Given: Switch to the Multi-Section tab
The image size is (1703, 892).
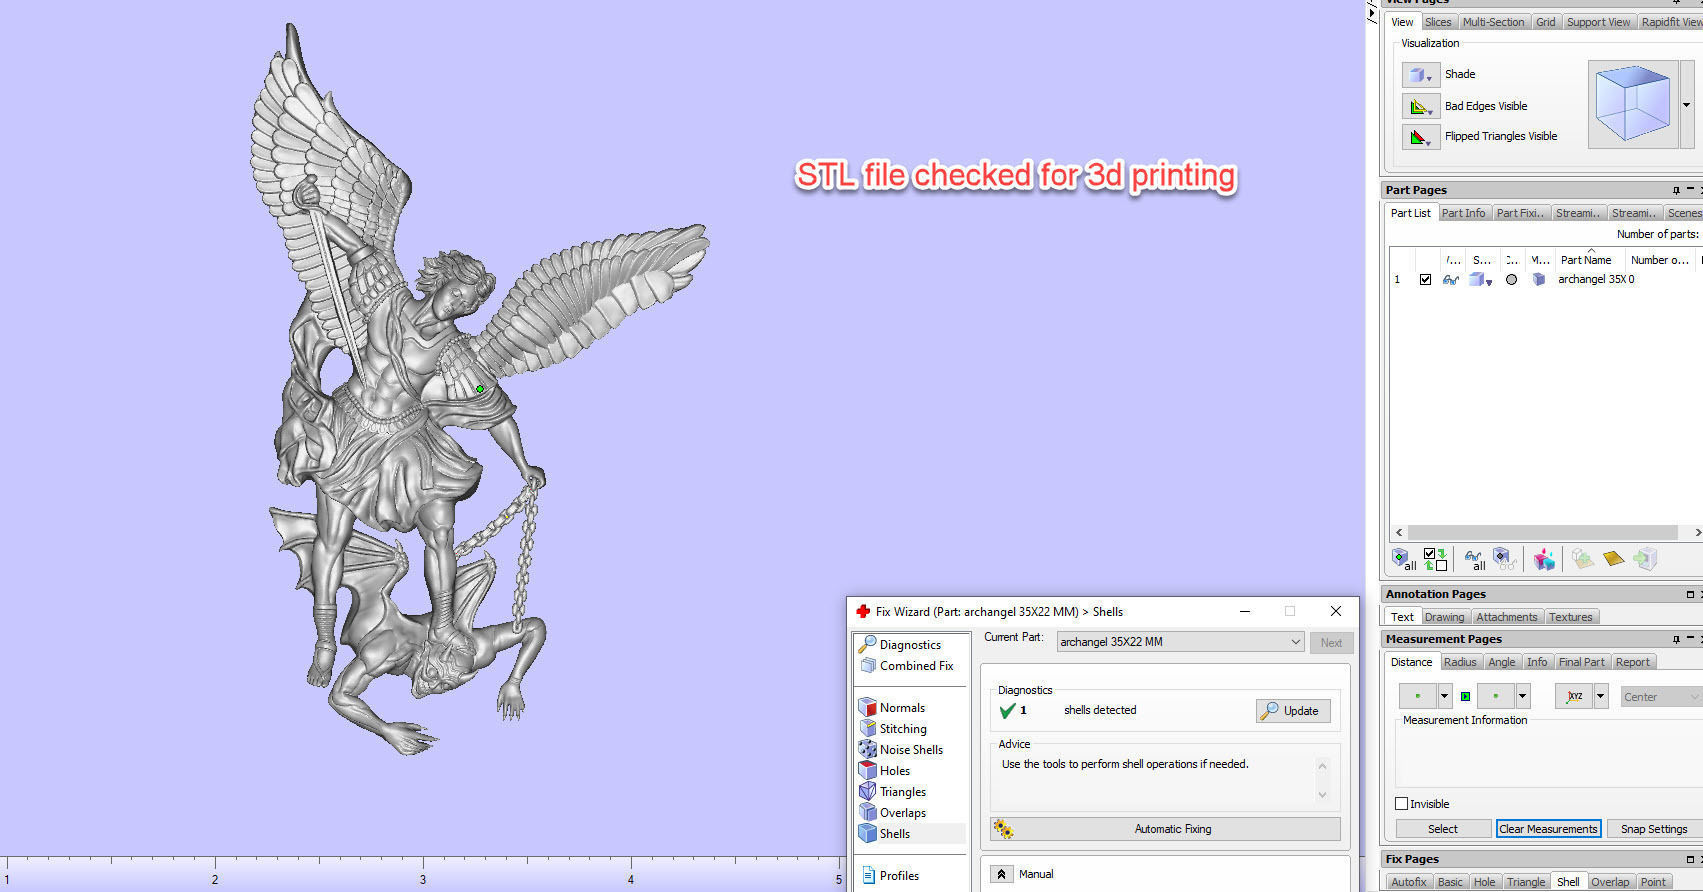Looking at the screenshot, I should [x=1493, y=22].
